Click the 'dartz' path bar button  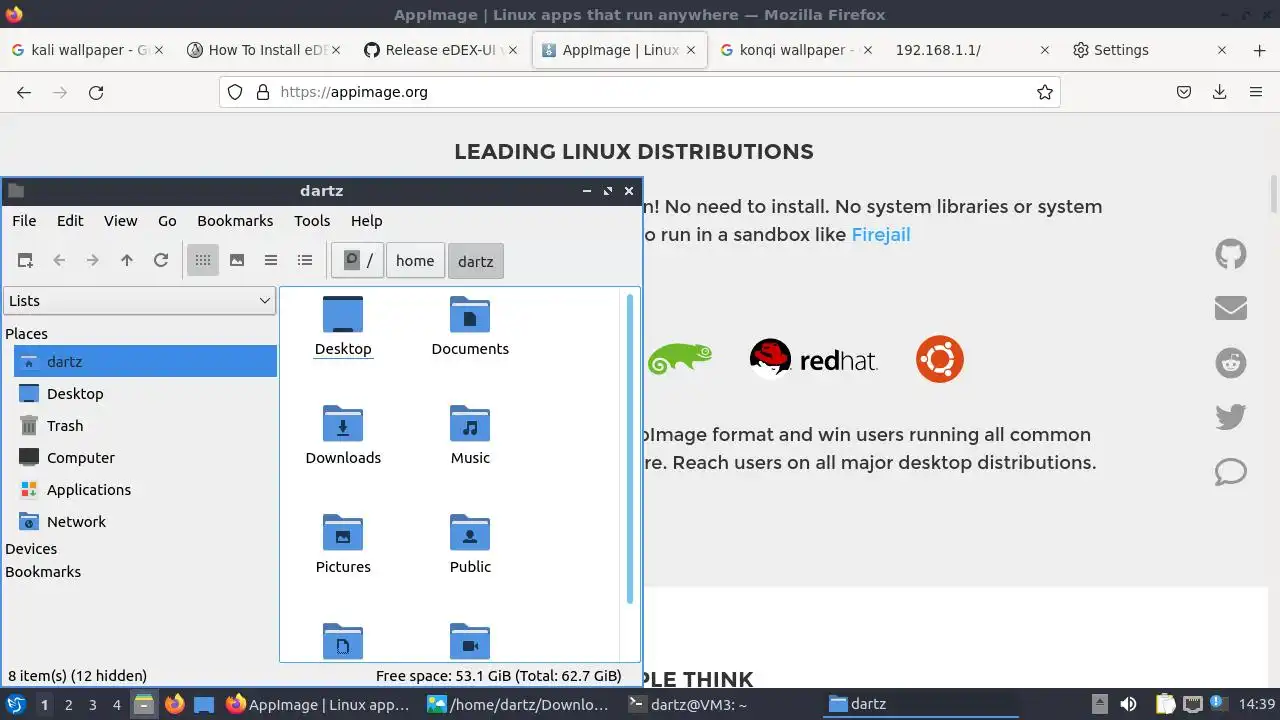tap(475, 261)
